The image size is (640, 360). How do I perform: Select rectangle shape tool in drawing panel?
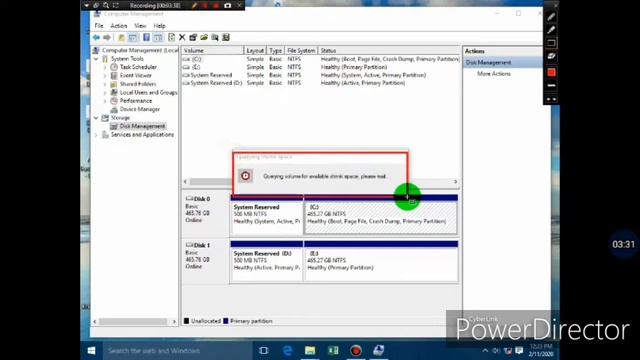click(x=551, y=43)
